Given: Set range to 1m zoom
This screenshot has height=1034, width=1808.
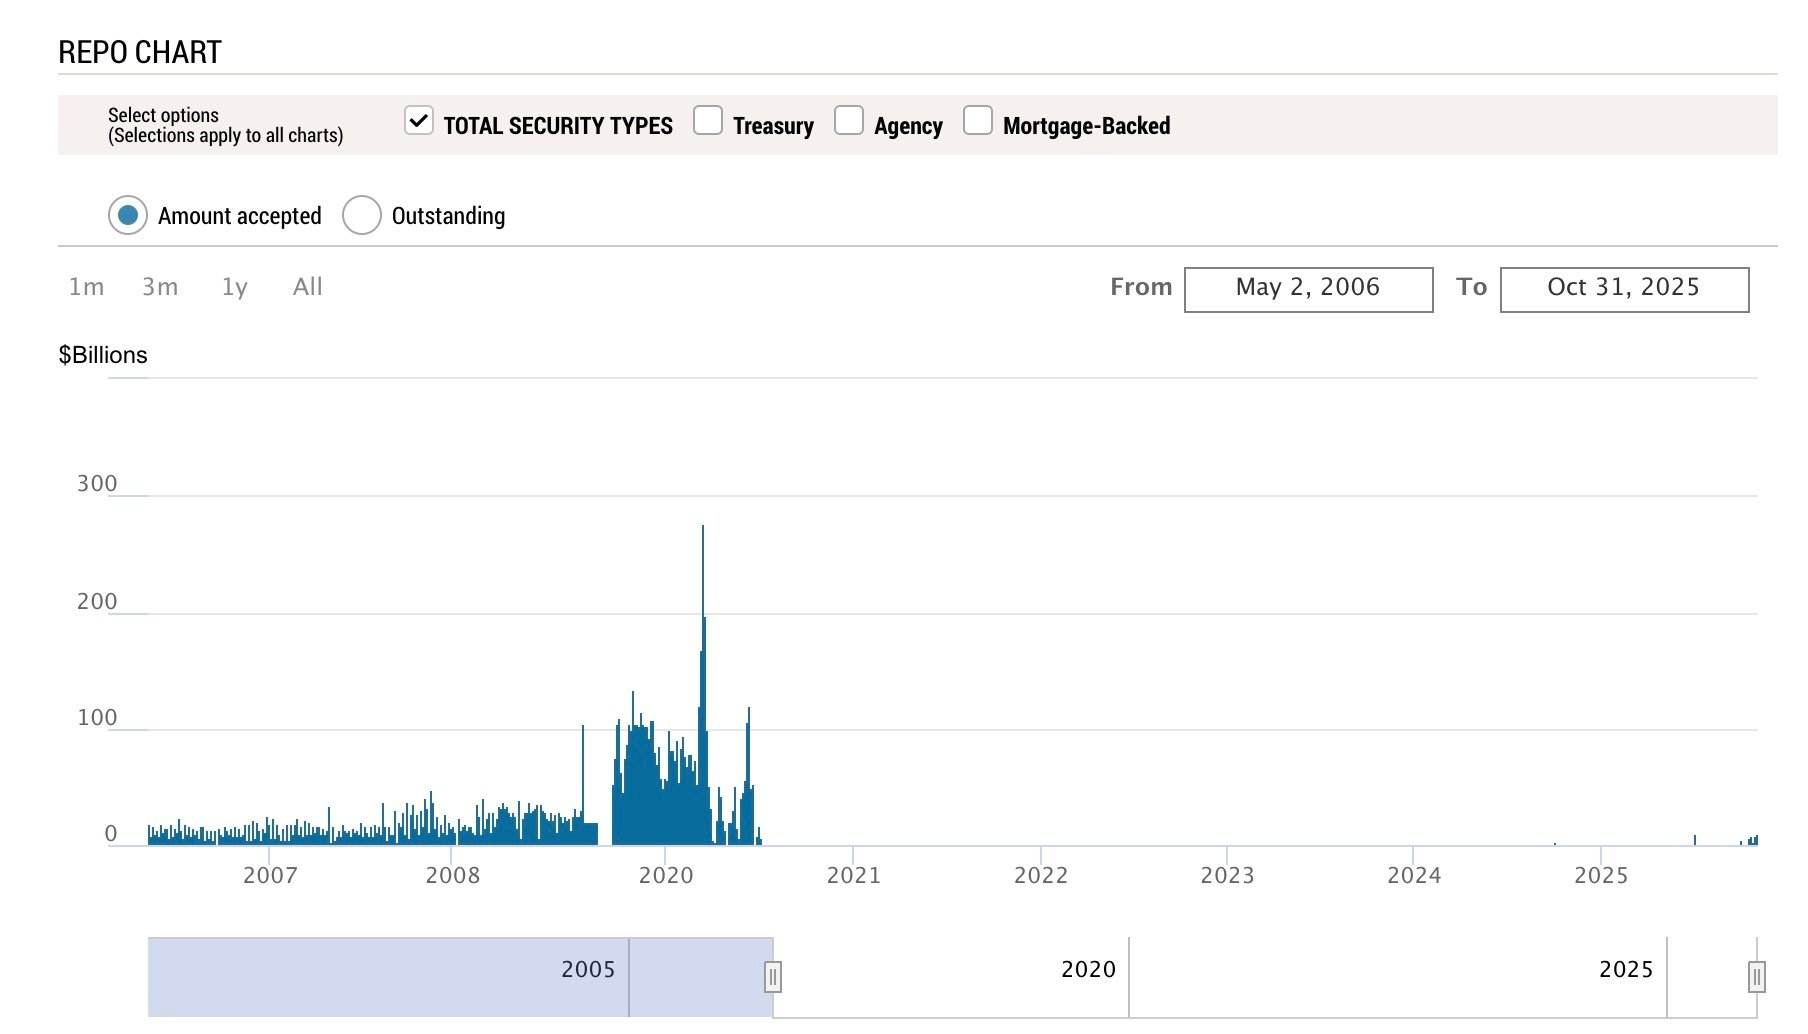Looking at the screenshot, I should (x=86, y=287).
